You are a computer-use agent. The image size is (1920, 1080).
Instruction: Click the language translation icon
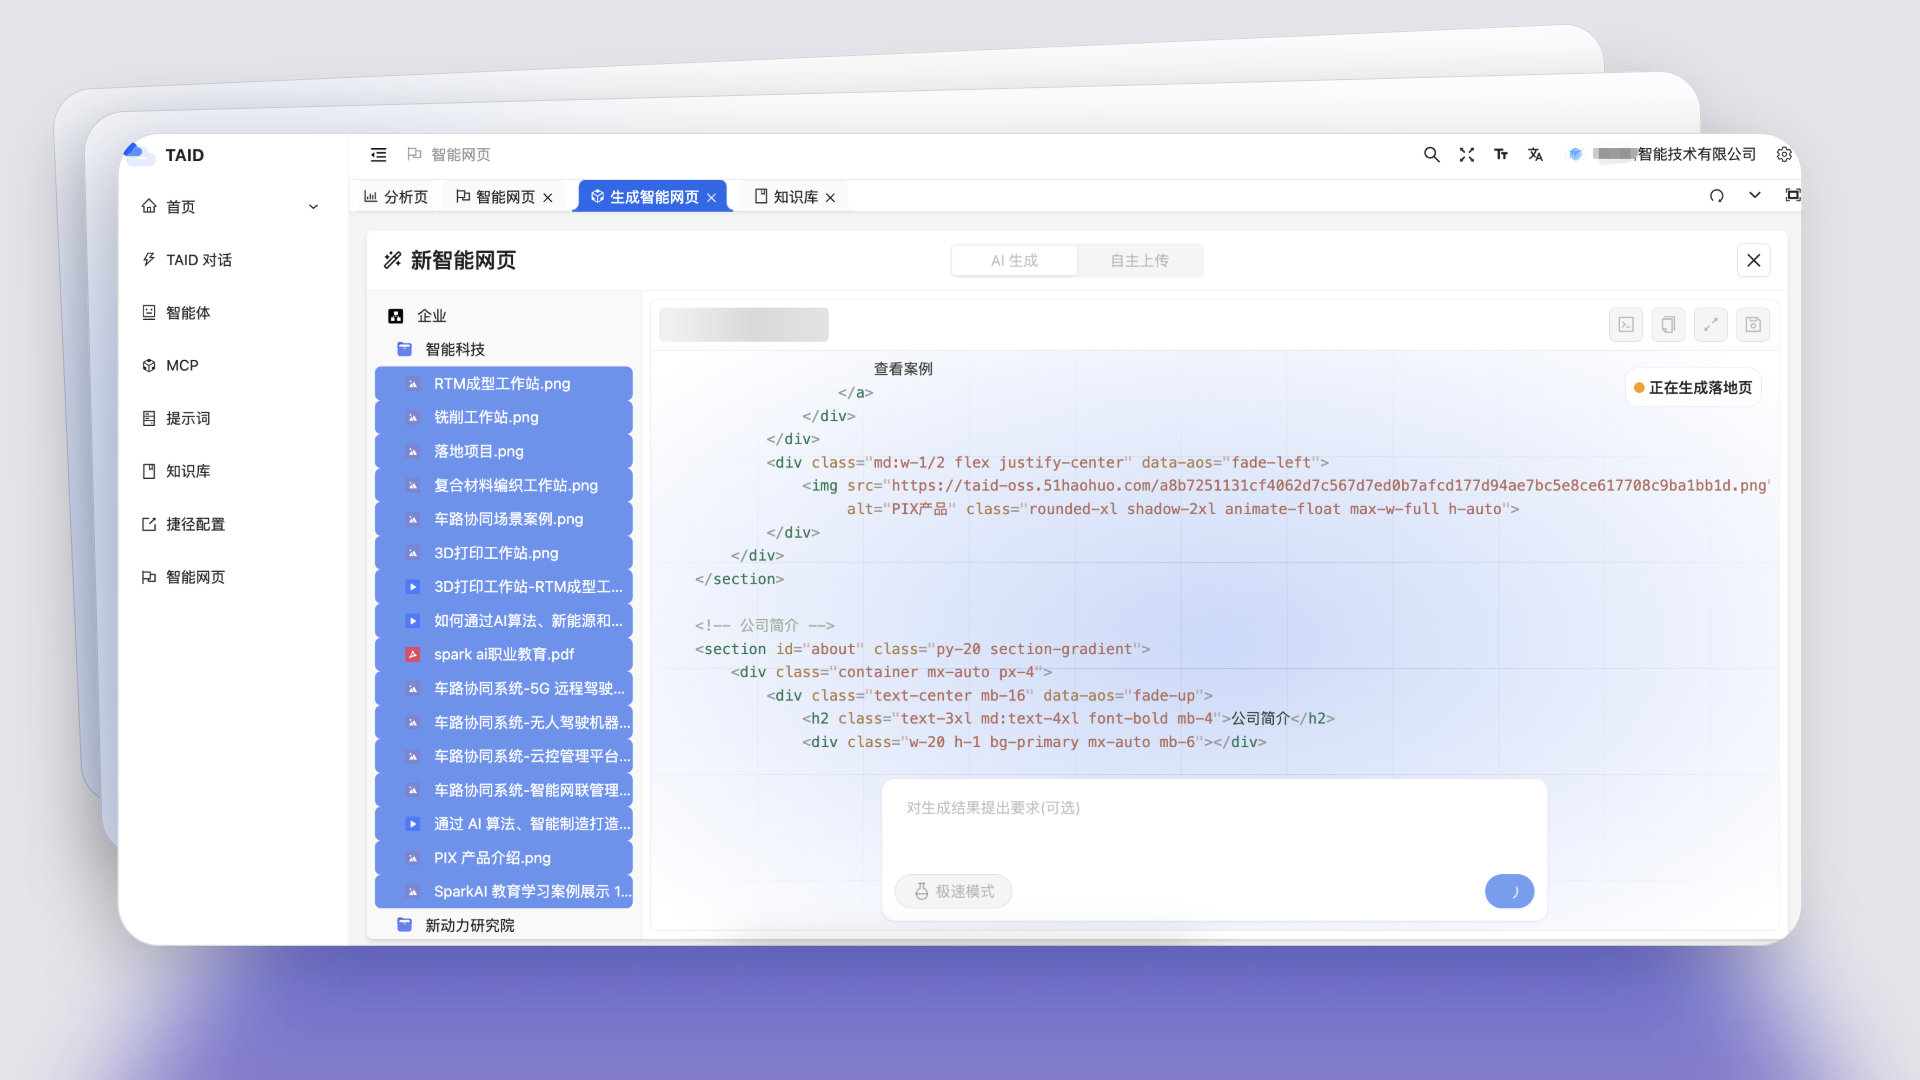click(x=1535, y=155)
